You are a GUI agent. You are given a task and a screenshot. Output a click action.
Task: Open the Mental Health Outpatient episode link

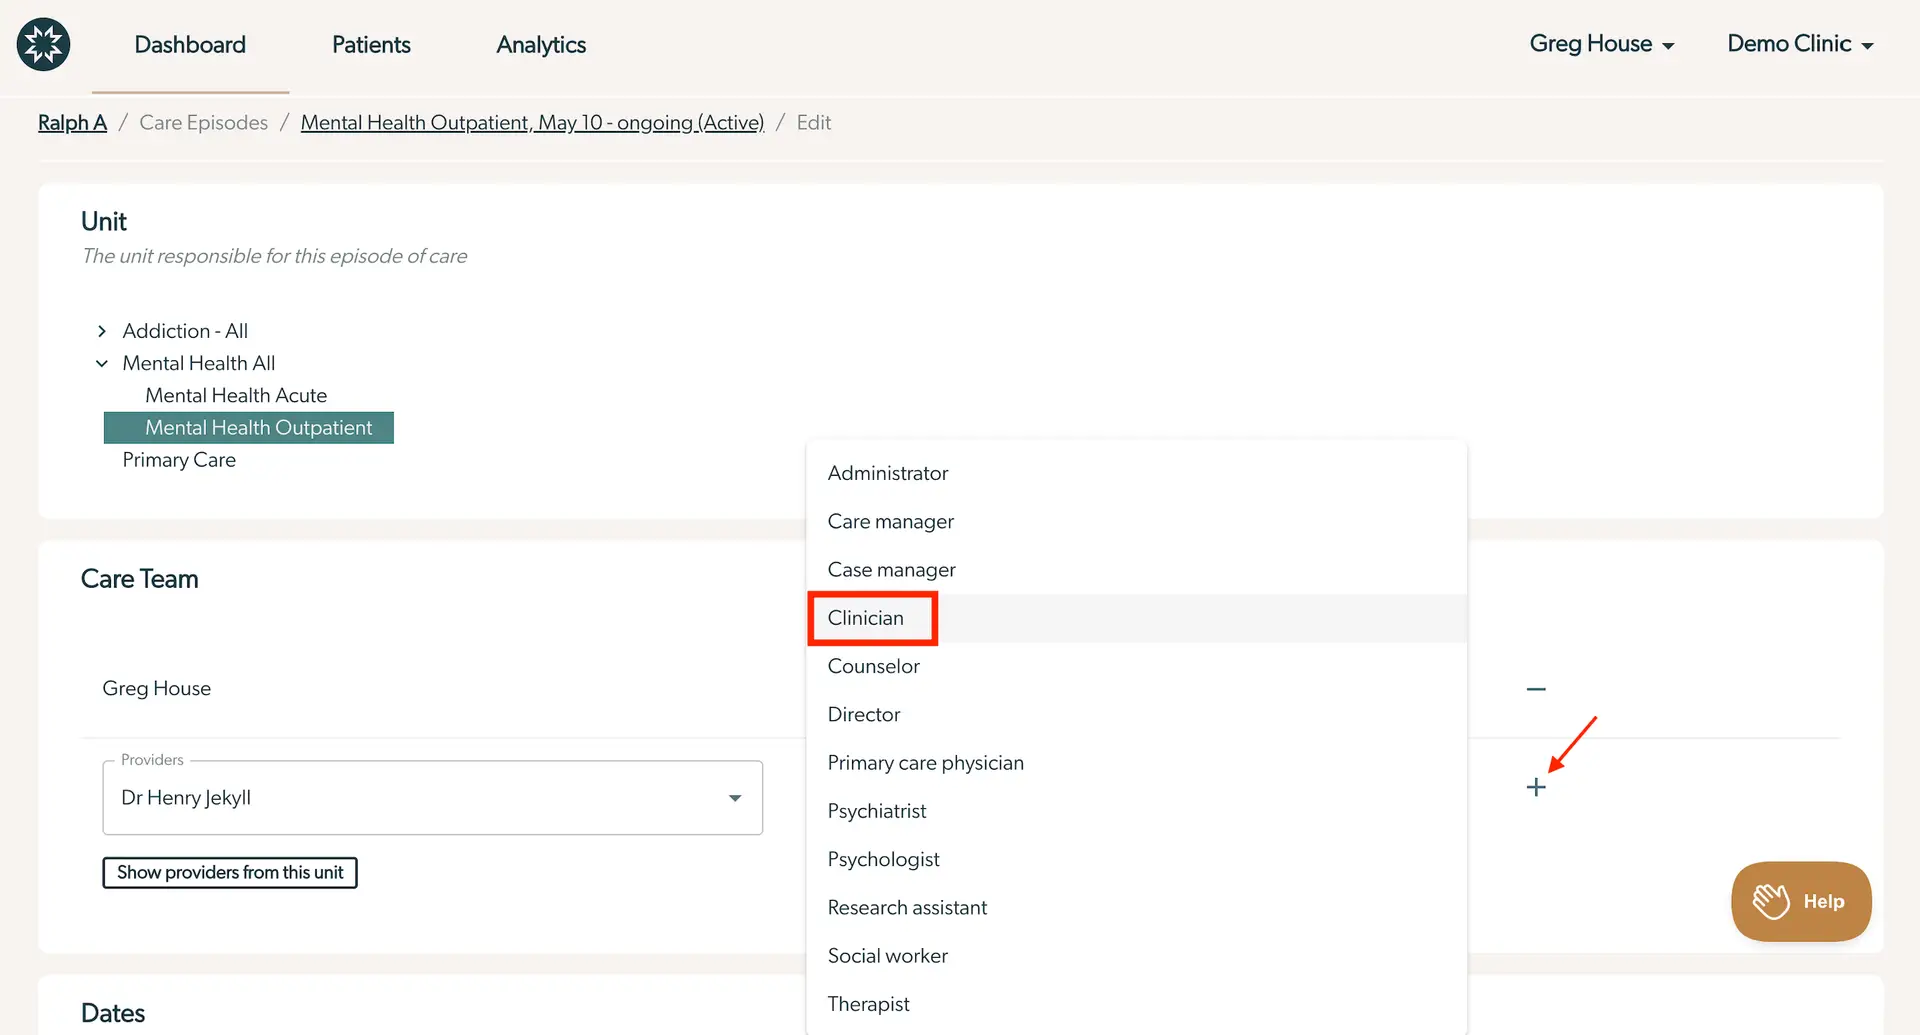(532, 122)
